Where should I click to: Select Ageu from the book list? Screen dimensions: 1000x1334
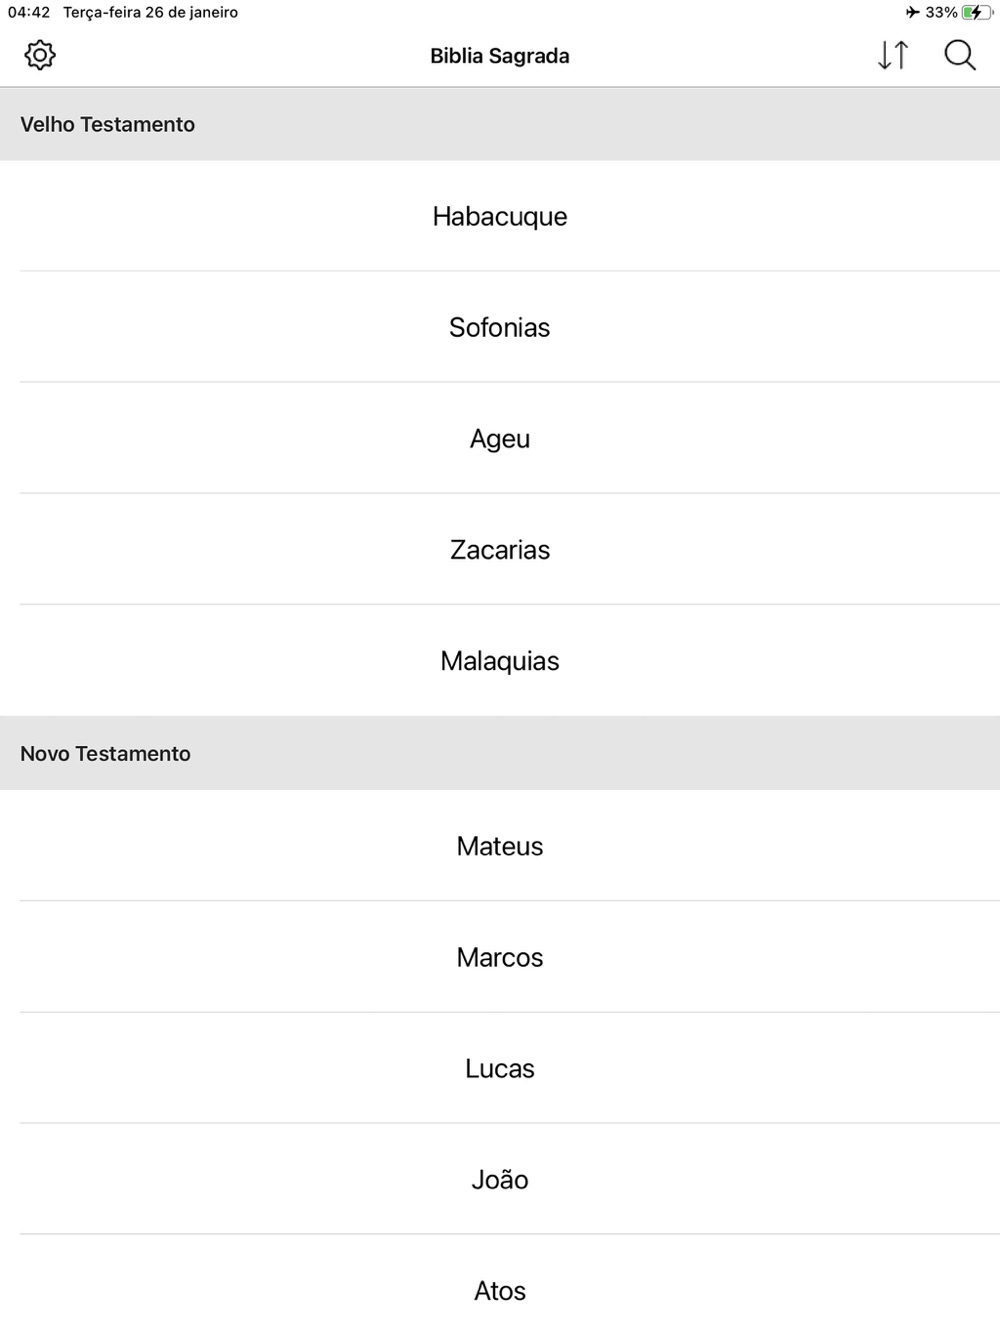[x=500, y=438]
